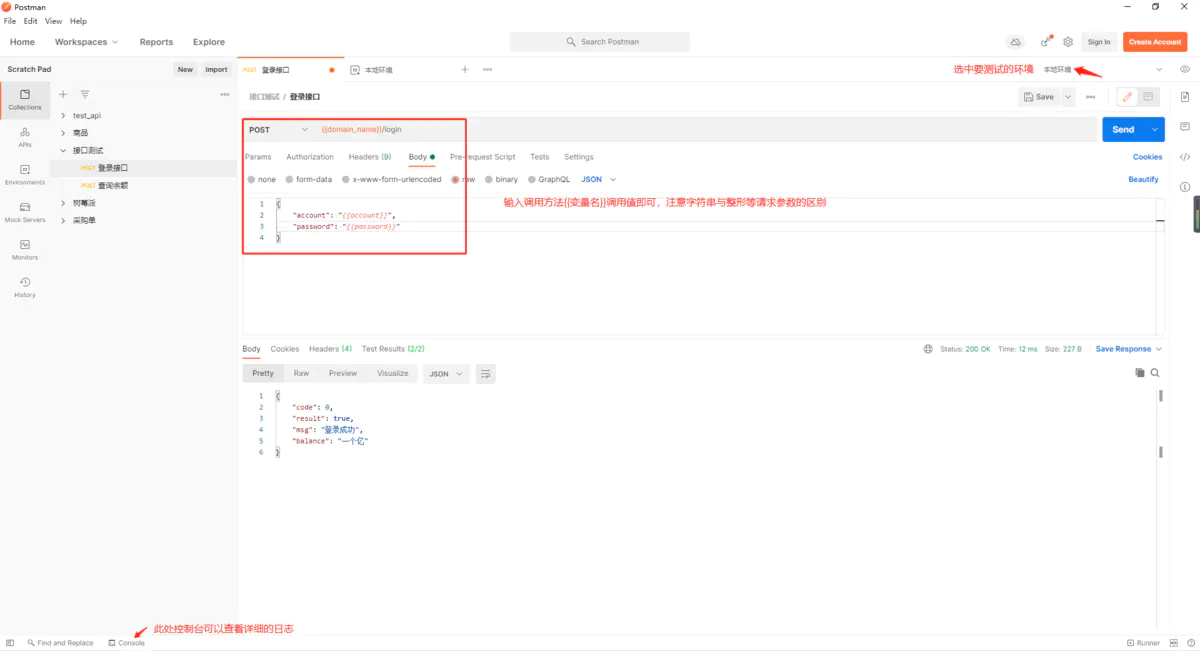The width and height of the screenshot is (1200, 651).
Task: Select the raw body type radio
Action: [x=455, y=180]
